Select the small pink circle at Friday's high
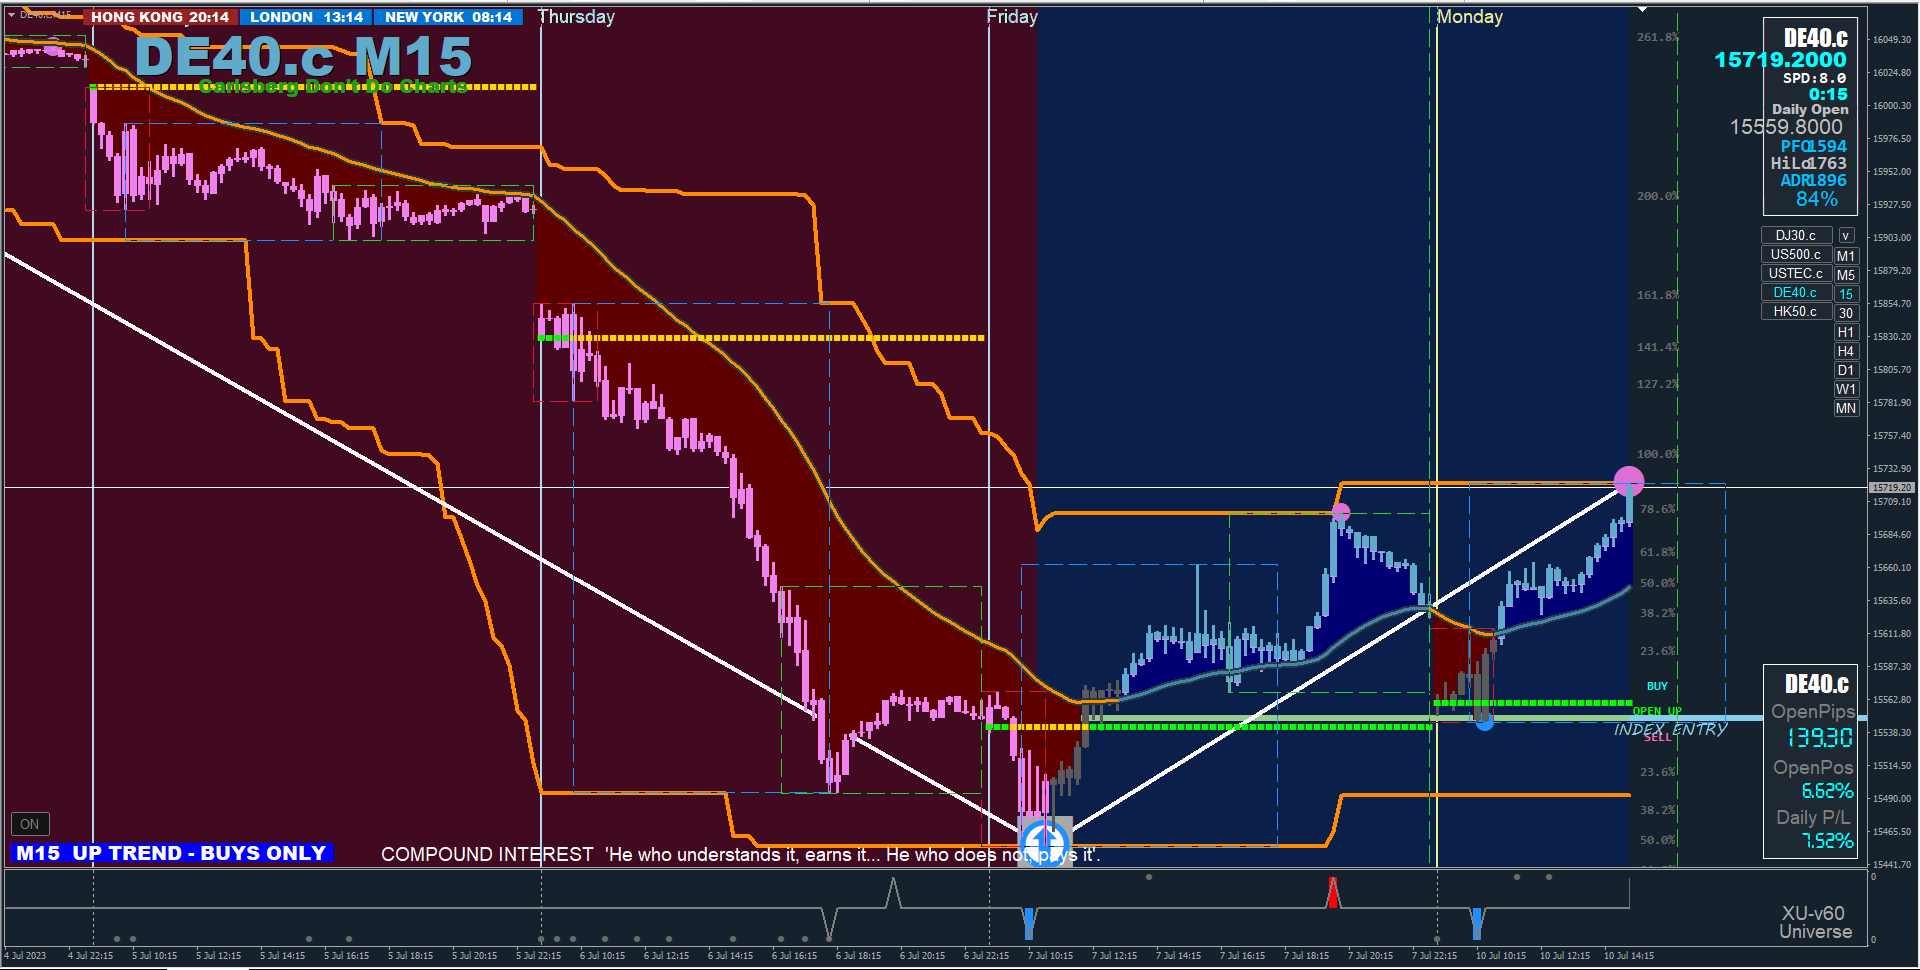 (x=1341, y=512)
